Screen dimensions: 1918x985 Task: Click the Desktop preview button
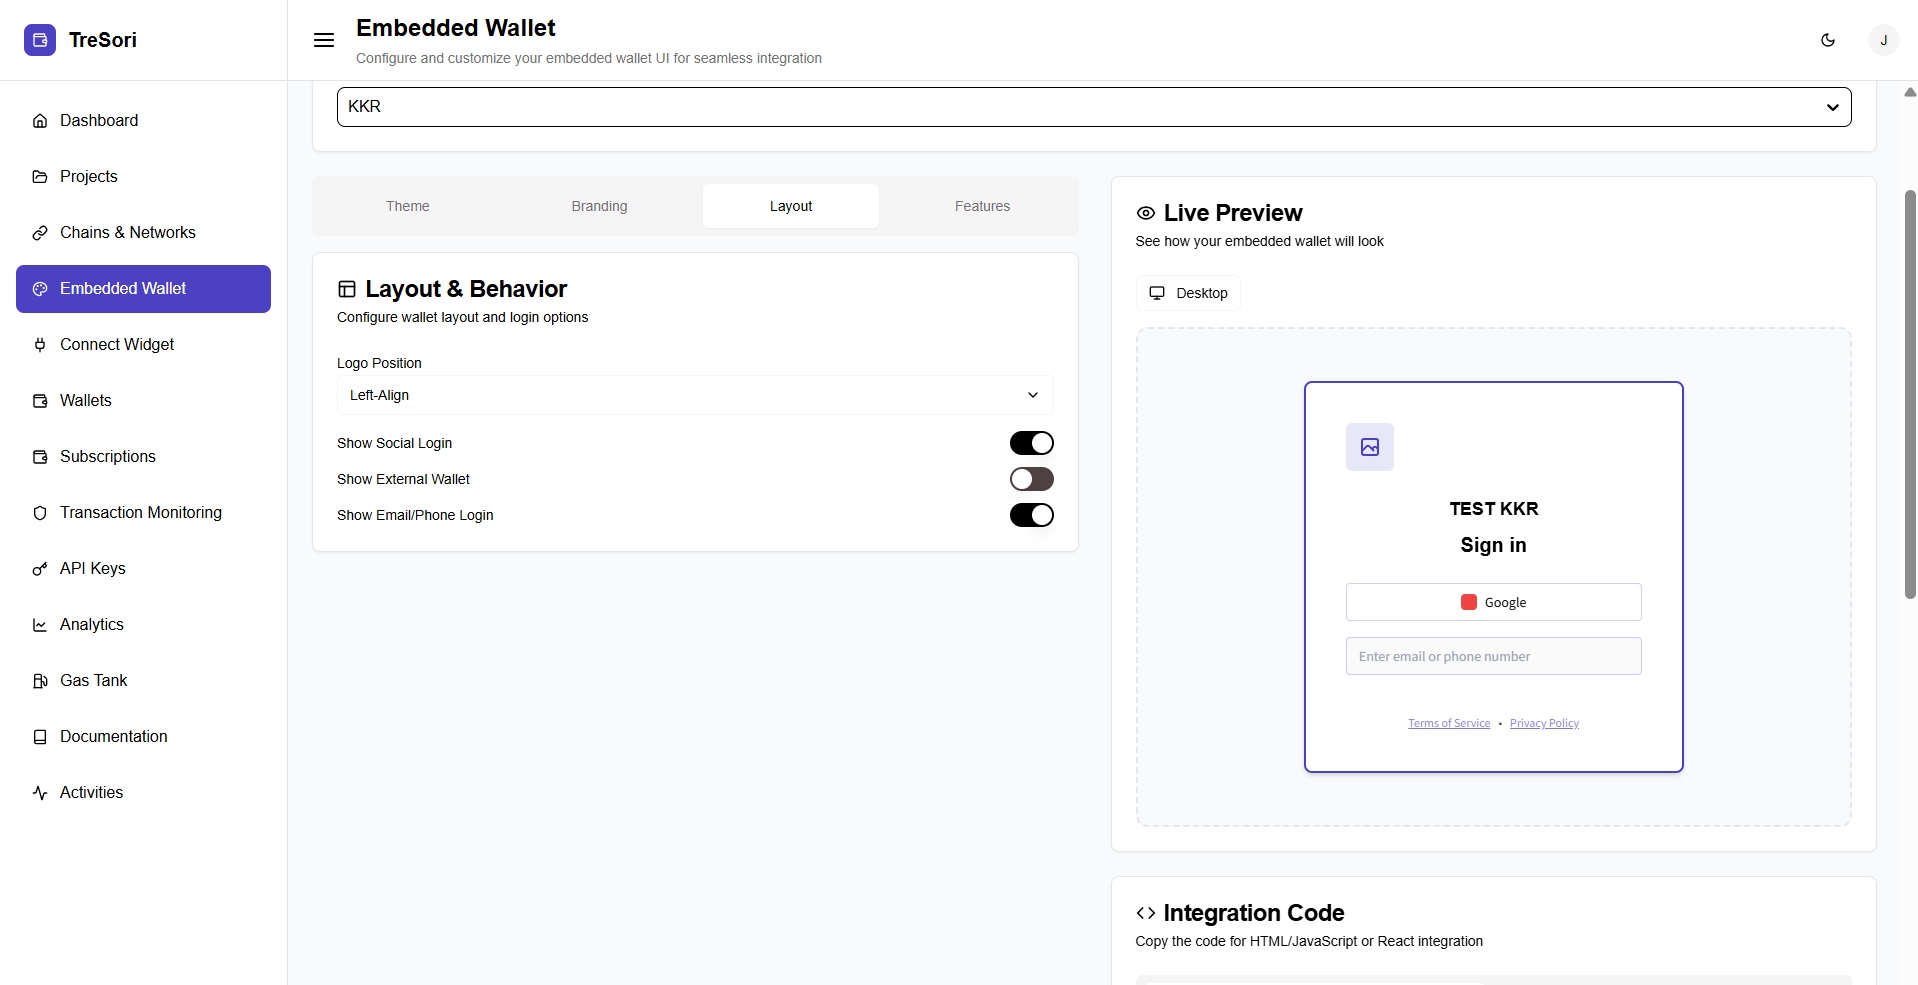tap(1188, 293)
